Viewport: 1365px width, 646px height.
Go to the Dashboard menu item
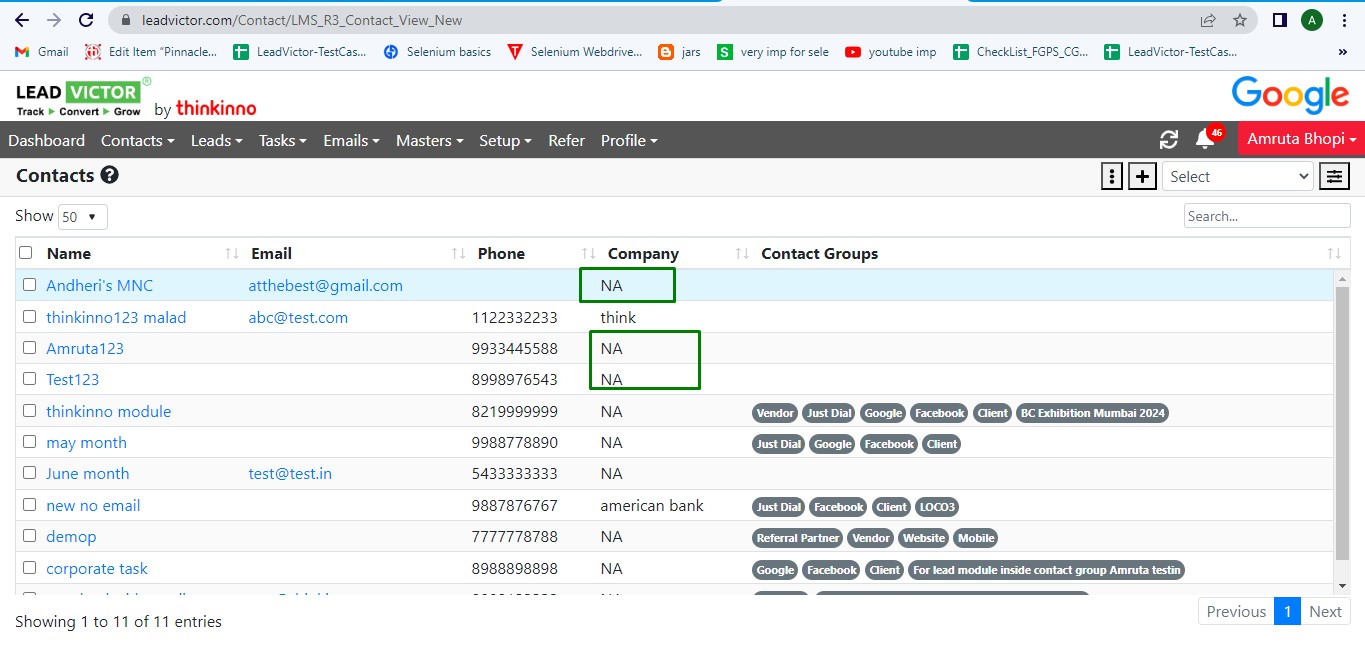point(47,140)
